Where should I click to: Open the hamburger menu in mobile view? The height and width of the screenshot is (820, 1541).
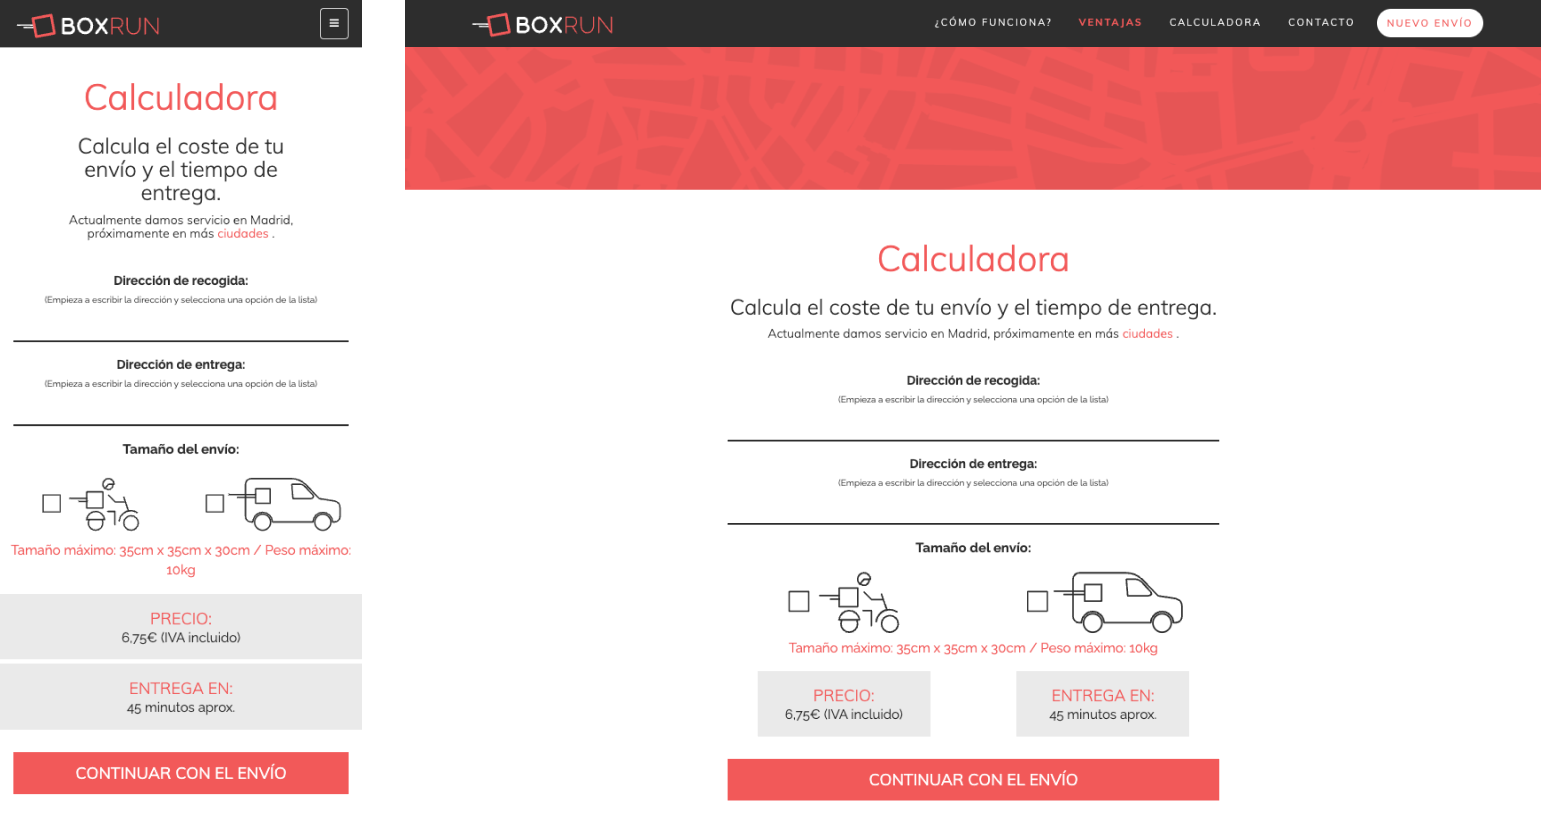tap(334, 24)
